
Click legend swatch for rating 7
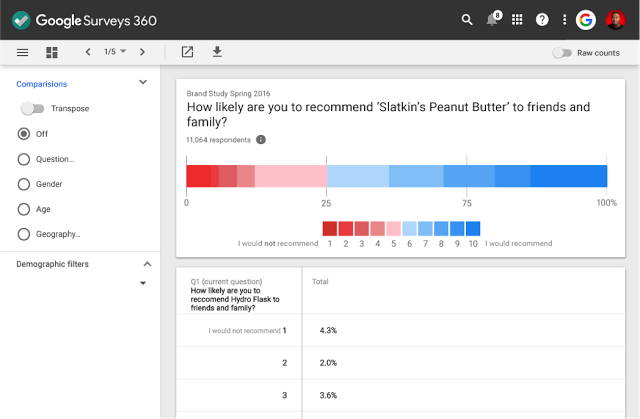click(425, 228)
